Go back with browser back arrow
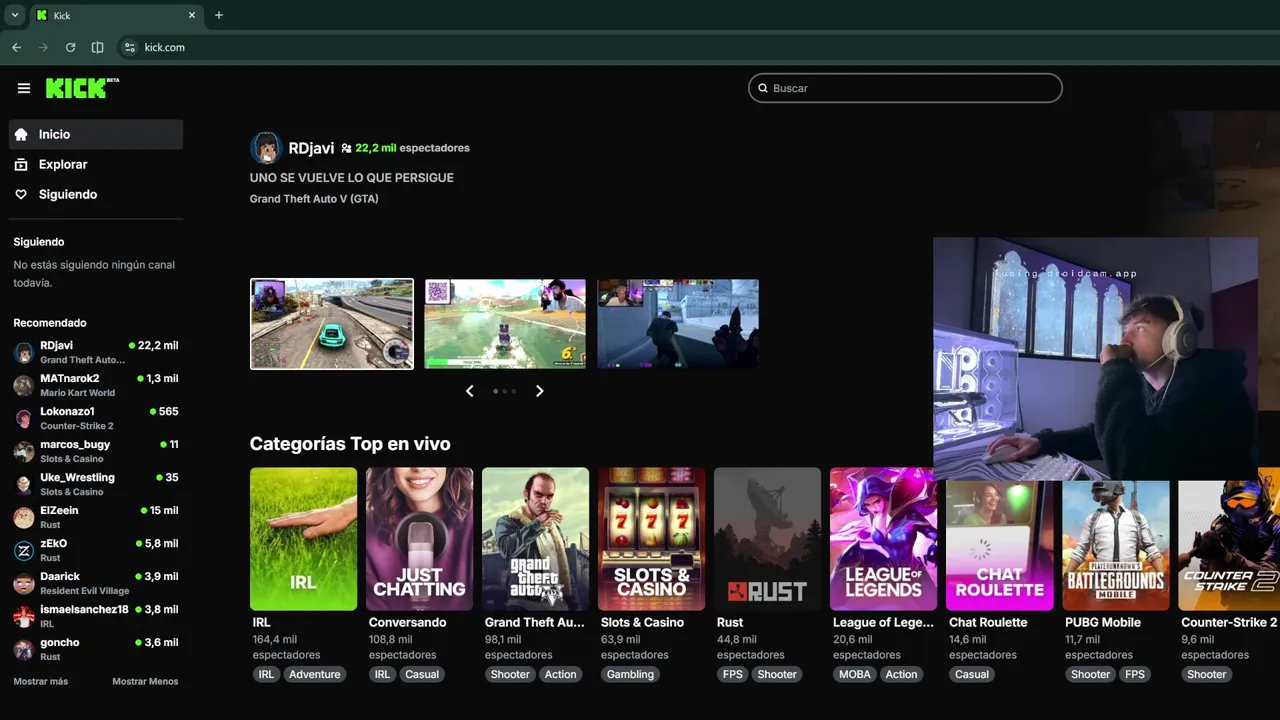 point(16,47)
